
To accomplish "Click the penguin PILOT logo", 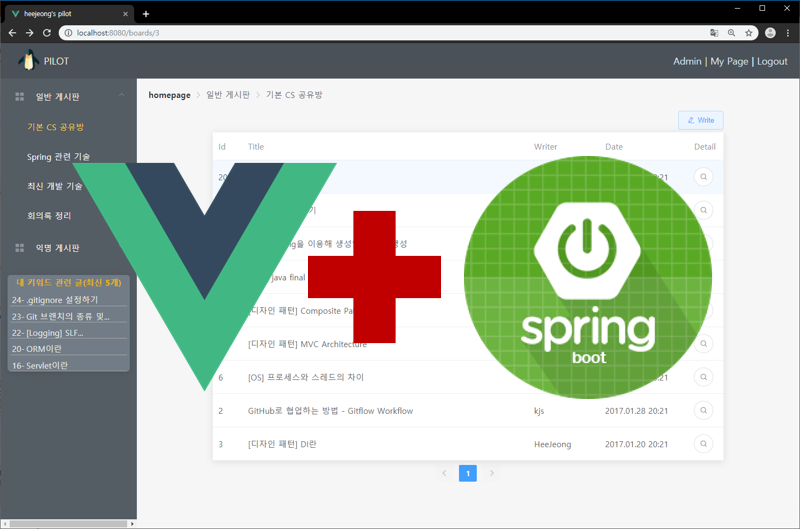I will tap(29, 61).
